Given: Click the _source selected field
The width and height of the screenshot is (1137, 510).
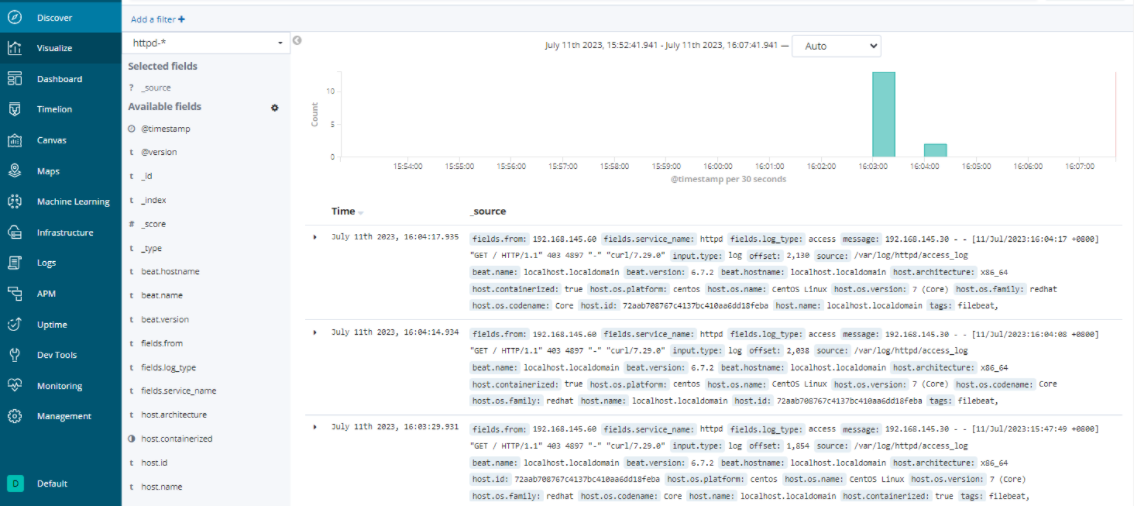Looking at the screenshot, I should [156, 87].
